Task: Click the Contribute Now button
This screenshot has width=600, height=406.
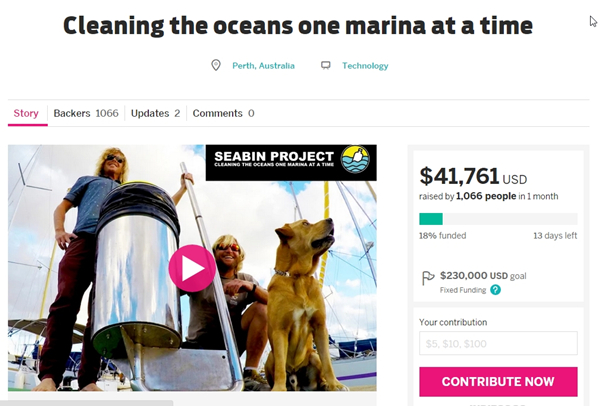Action: pos(498,382)
